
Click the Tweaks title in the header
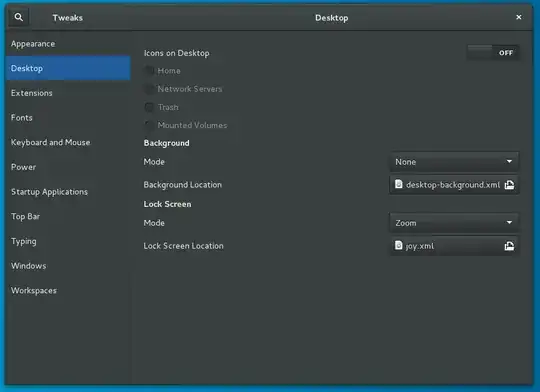68,18
